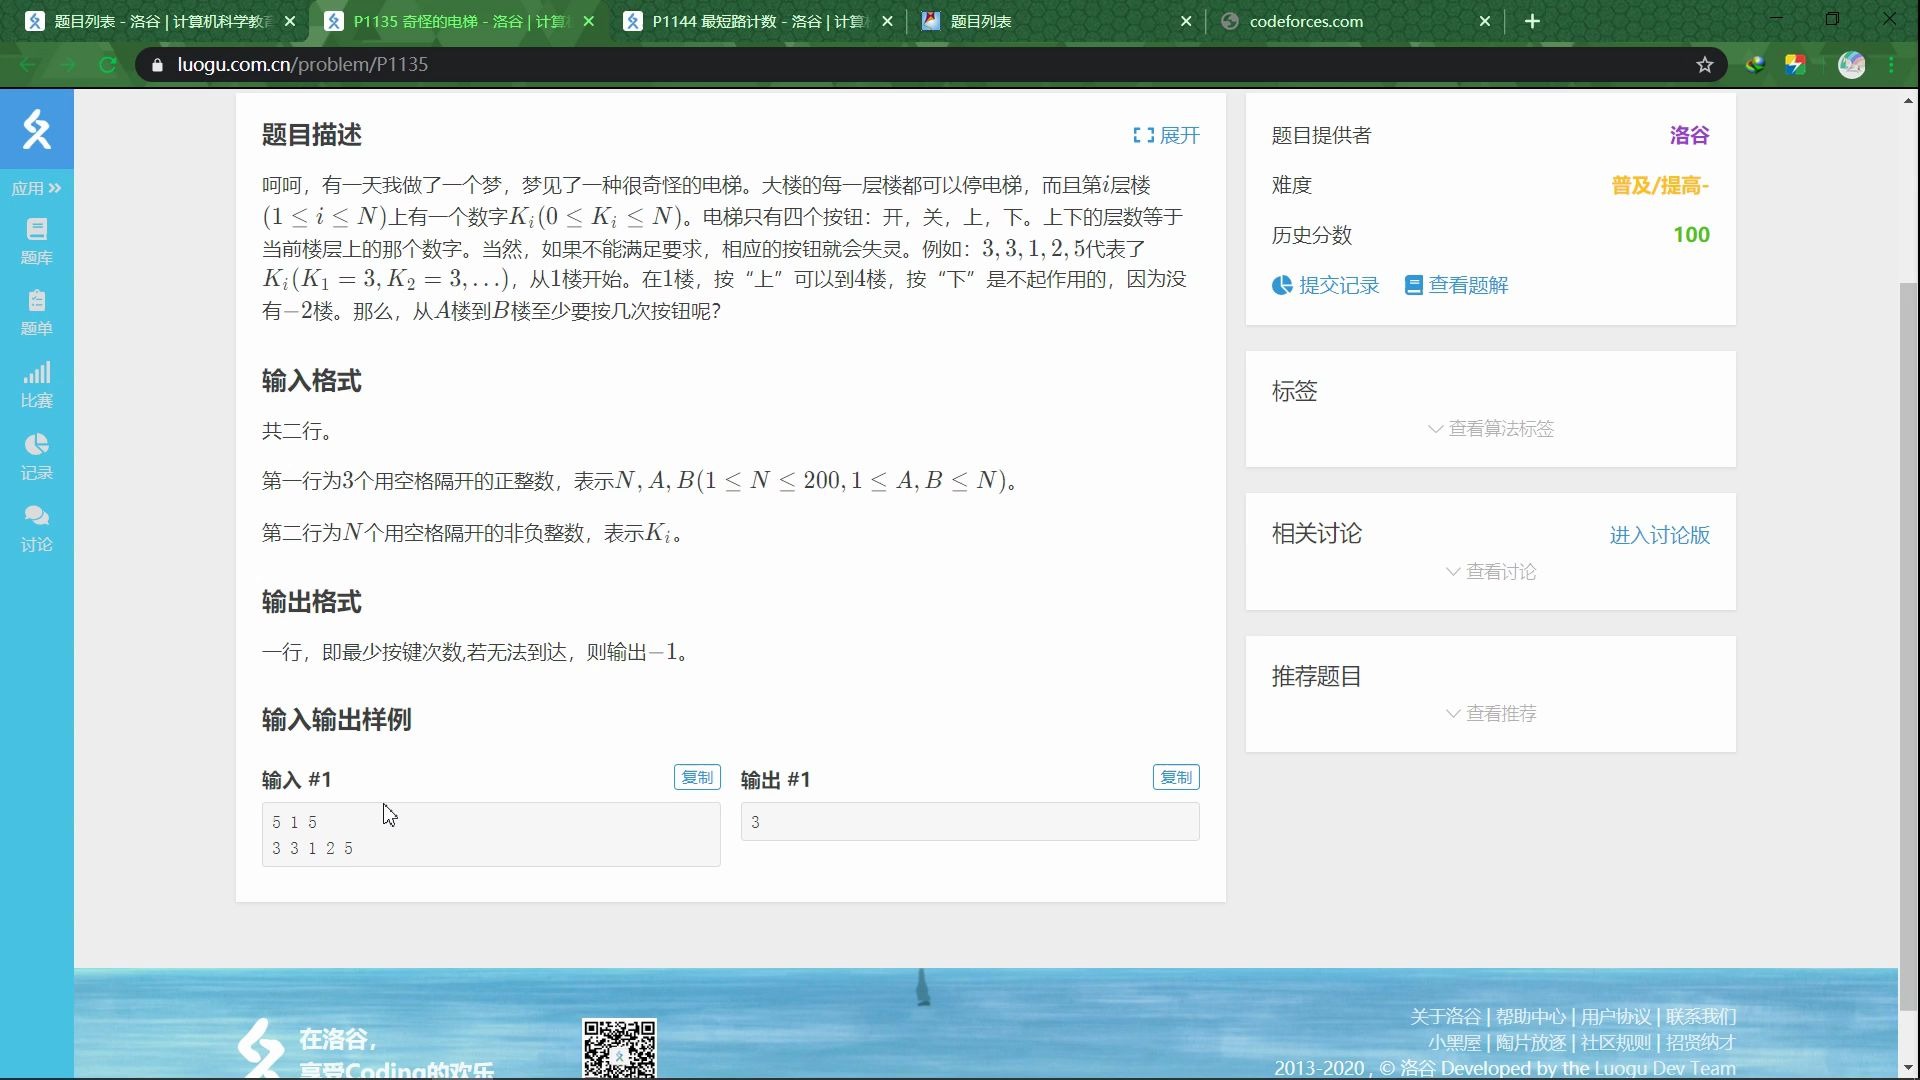Click the sample input text box

pyautogui.click(x=491, y=834)
